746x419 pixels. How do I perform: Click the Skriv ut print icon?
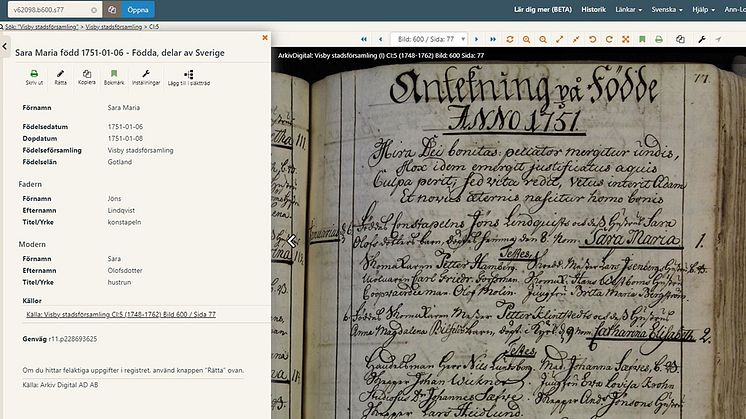coord(34,78)
